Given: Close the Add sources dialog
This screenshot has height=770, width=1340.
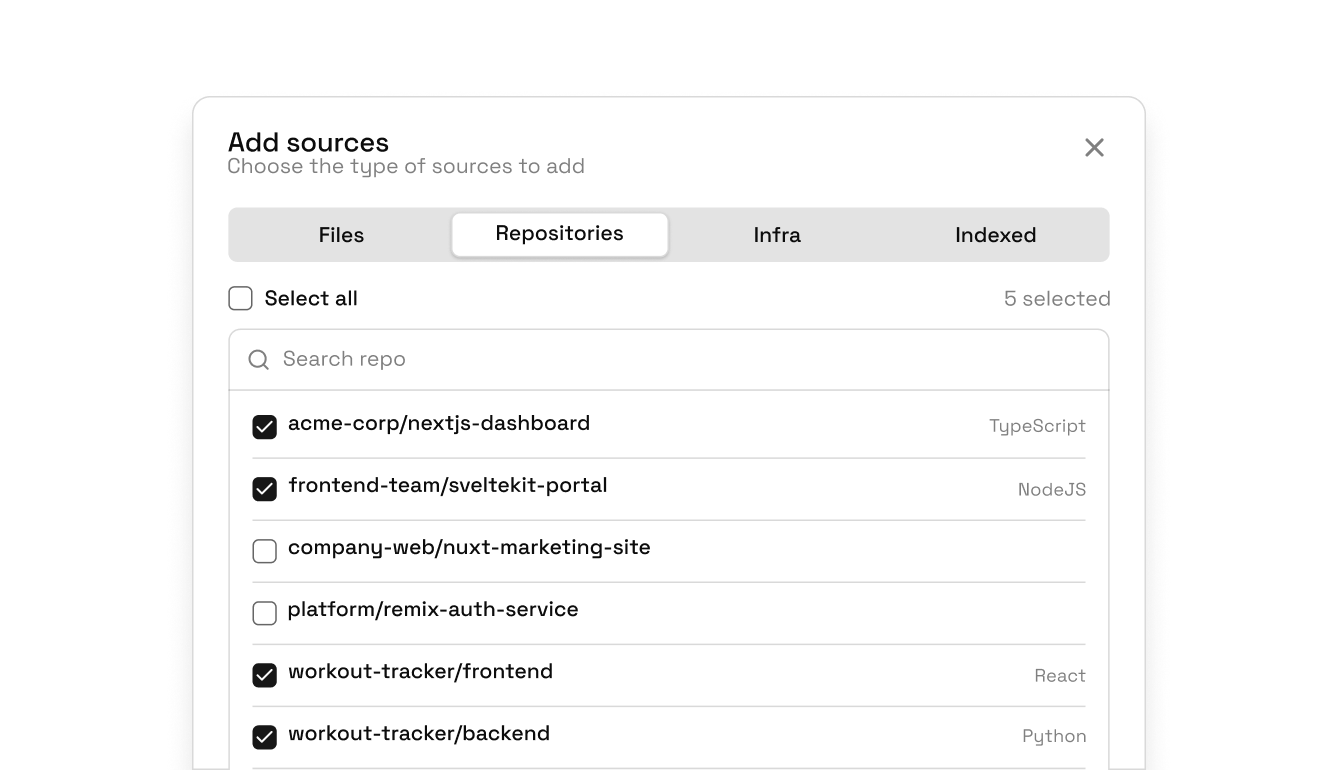Looking at the screenshot, I should tap(1094, 148).
